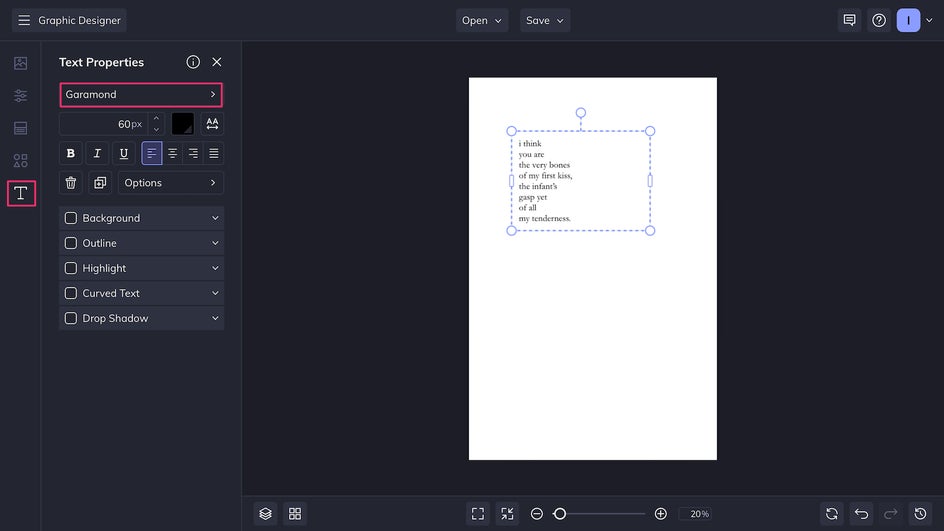The width and height of the screenshot is (944, 531).
Task: Open the edit history panel
Action: pyautogui.click(x=920, y=514)
